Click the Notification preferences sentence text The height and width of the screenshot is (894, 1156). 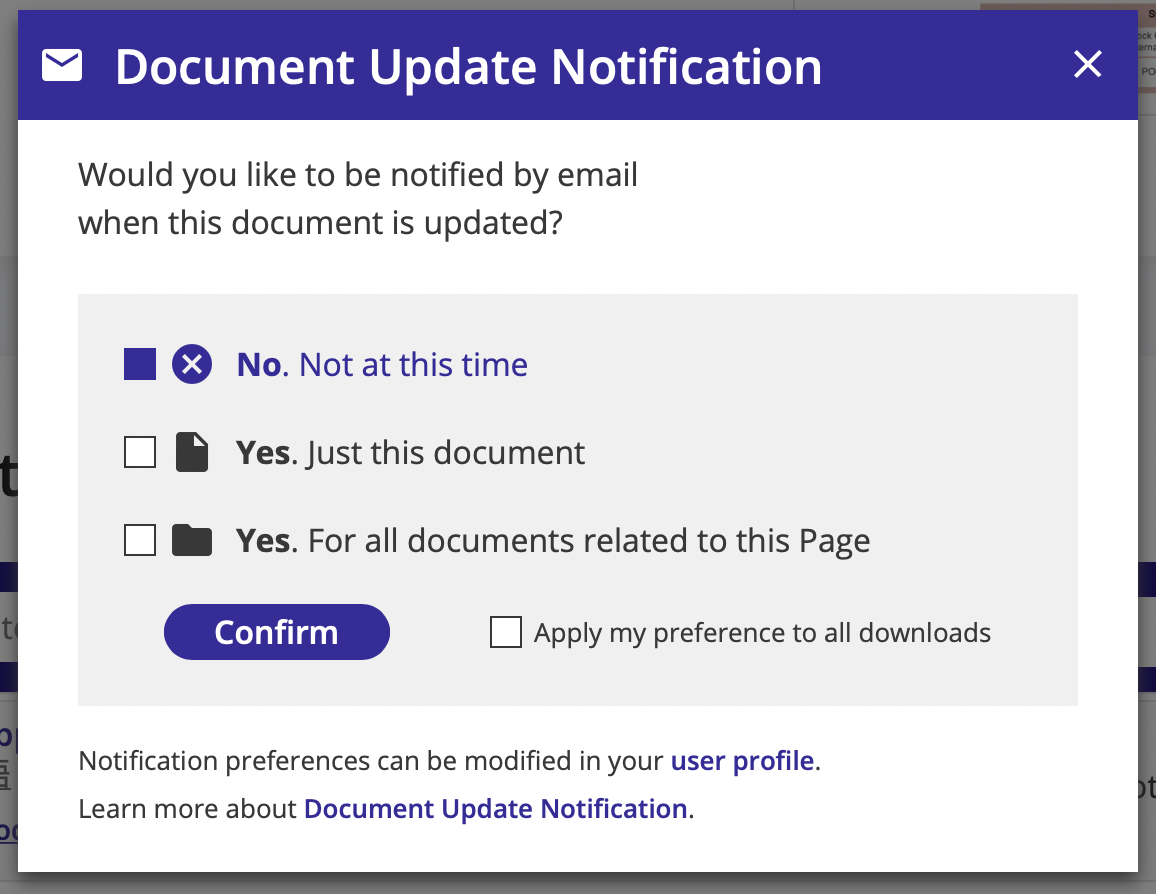370,761
